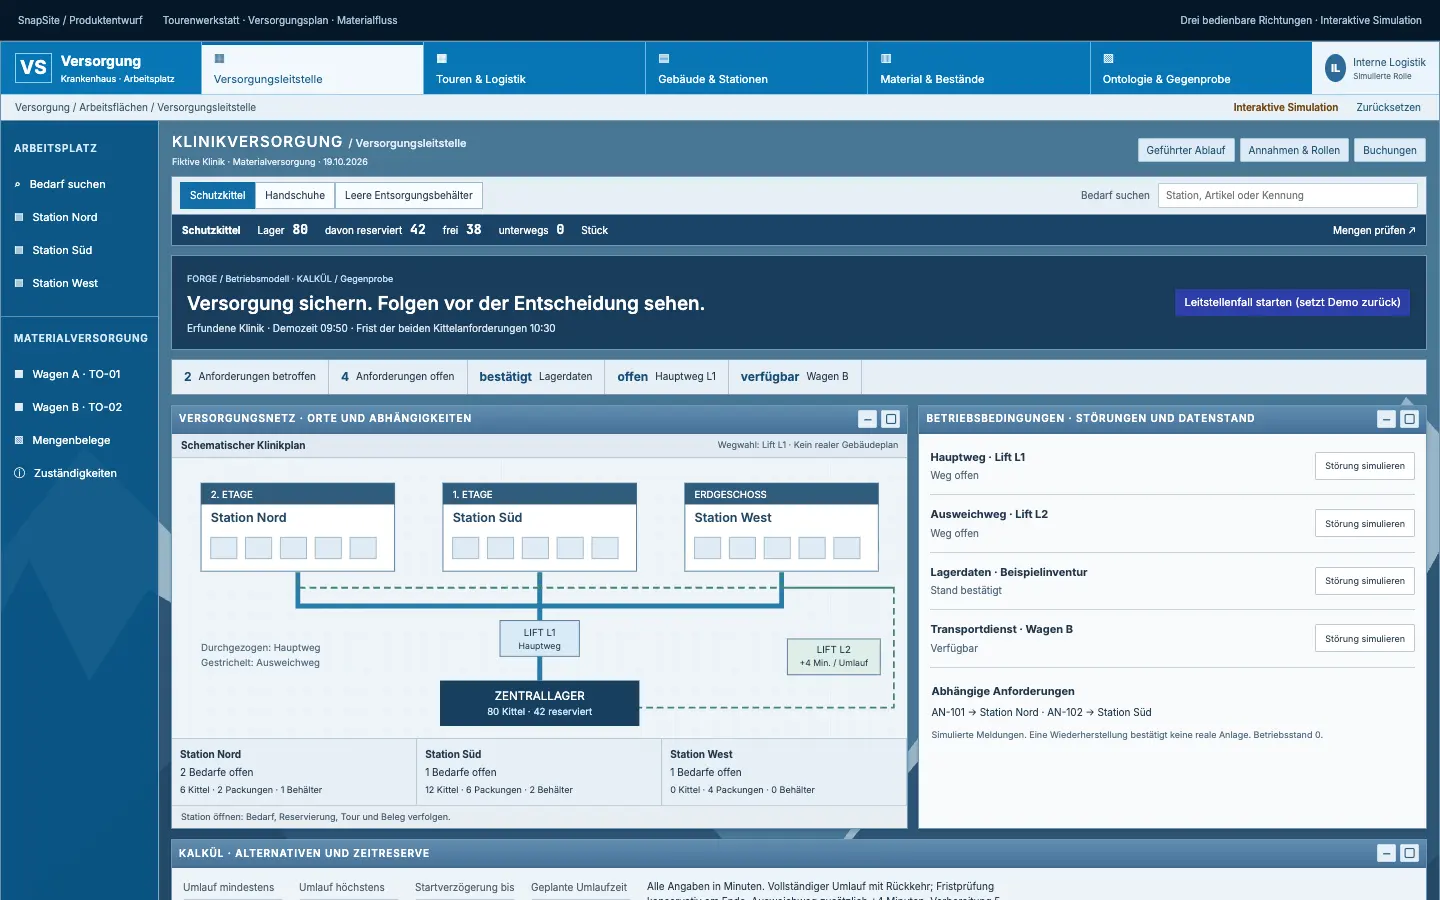
Task: Simulate a disruption for Ausweichweg Lift L2
Action: coord(1365,524)
